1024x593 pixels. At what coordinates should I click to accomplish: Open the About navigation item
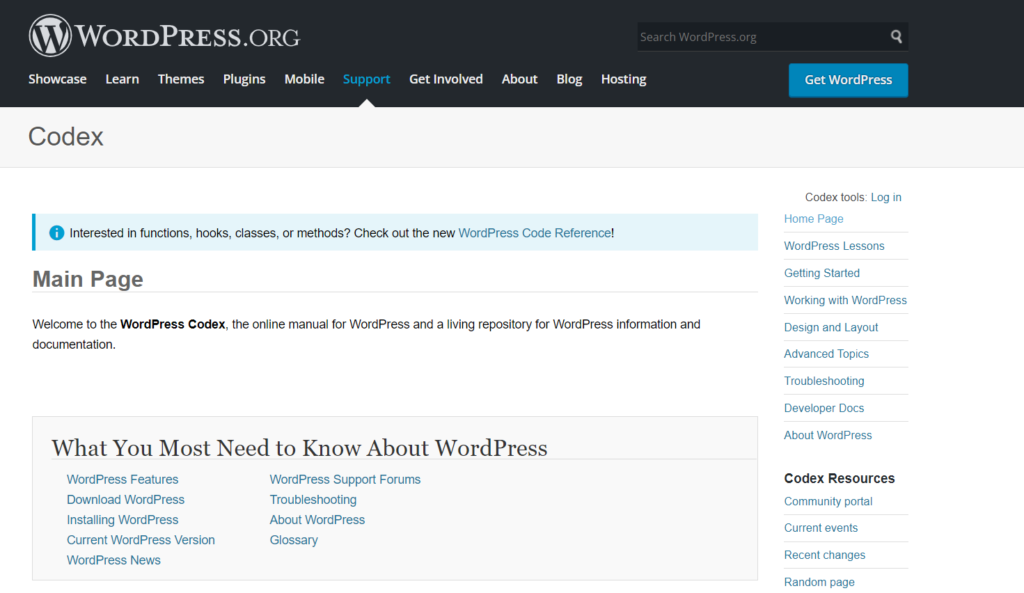pos(519,79)
